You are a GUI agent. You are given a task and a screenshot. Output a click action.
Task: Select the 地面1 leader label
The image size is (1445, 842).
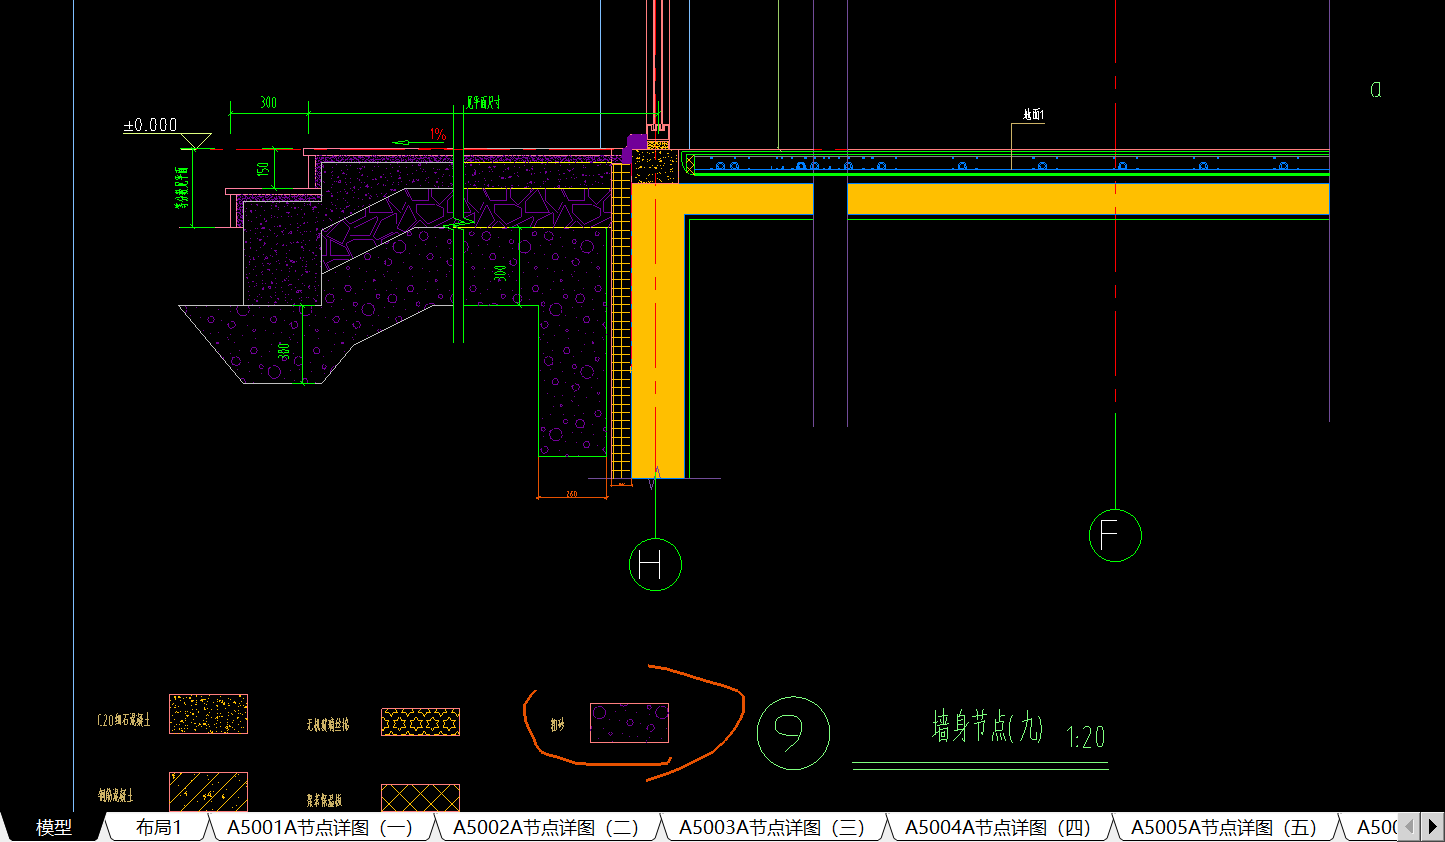pyautogui.click(x=1034, y=115)
